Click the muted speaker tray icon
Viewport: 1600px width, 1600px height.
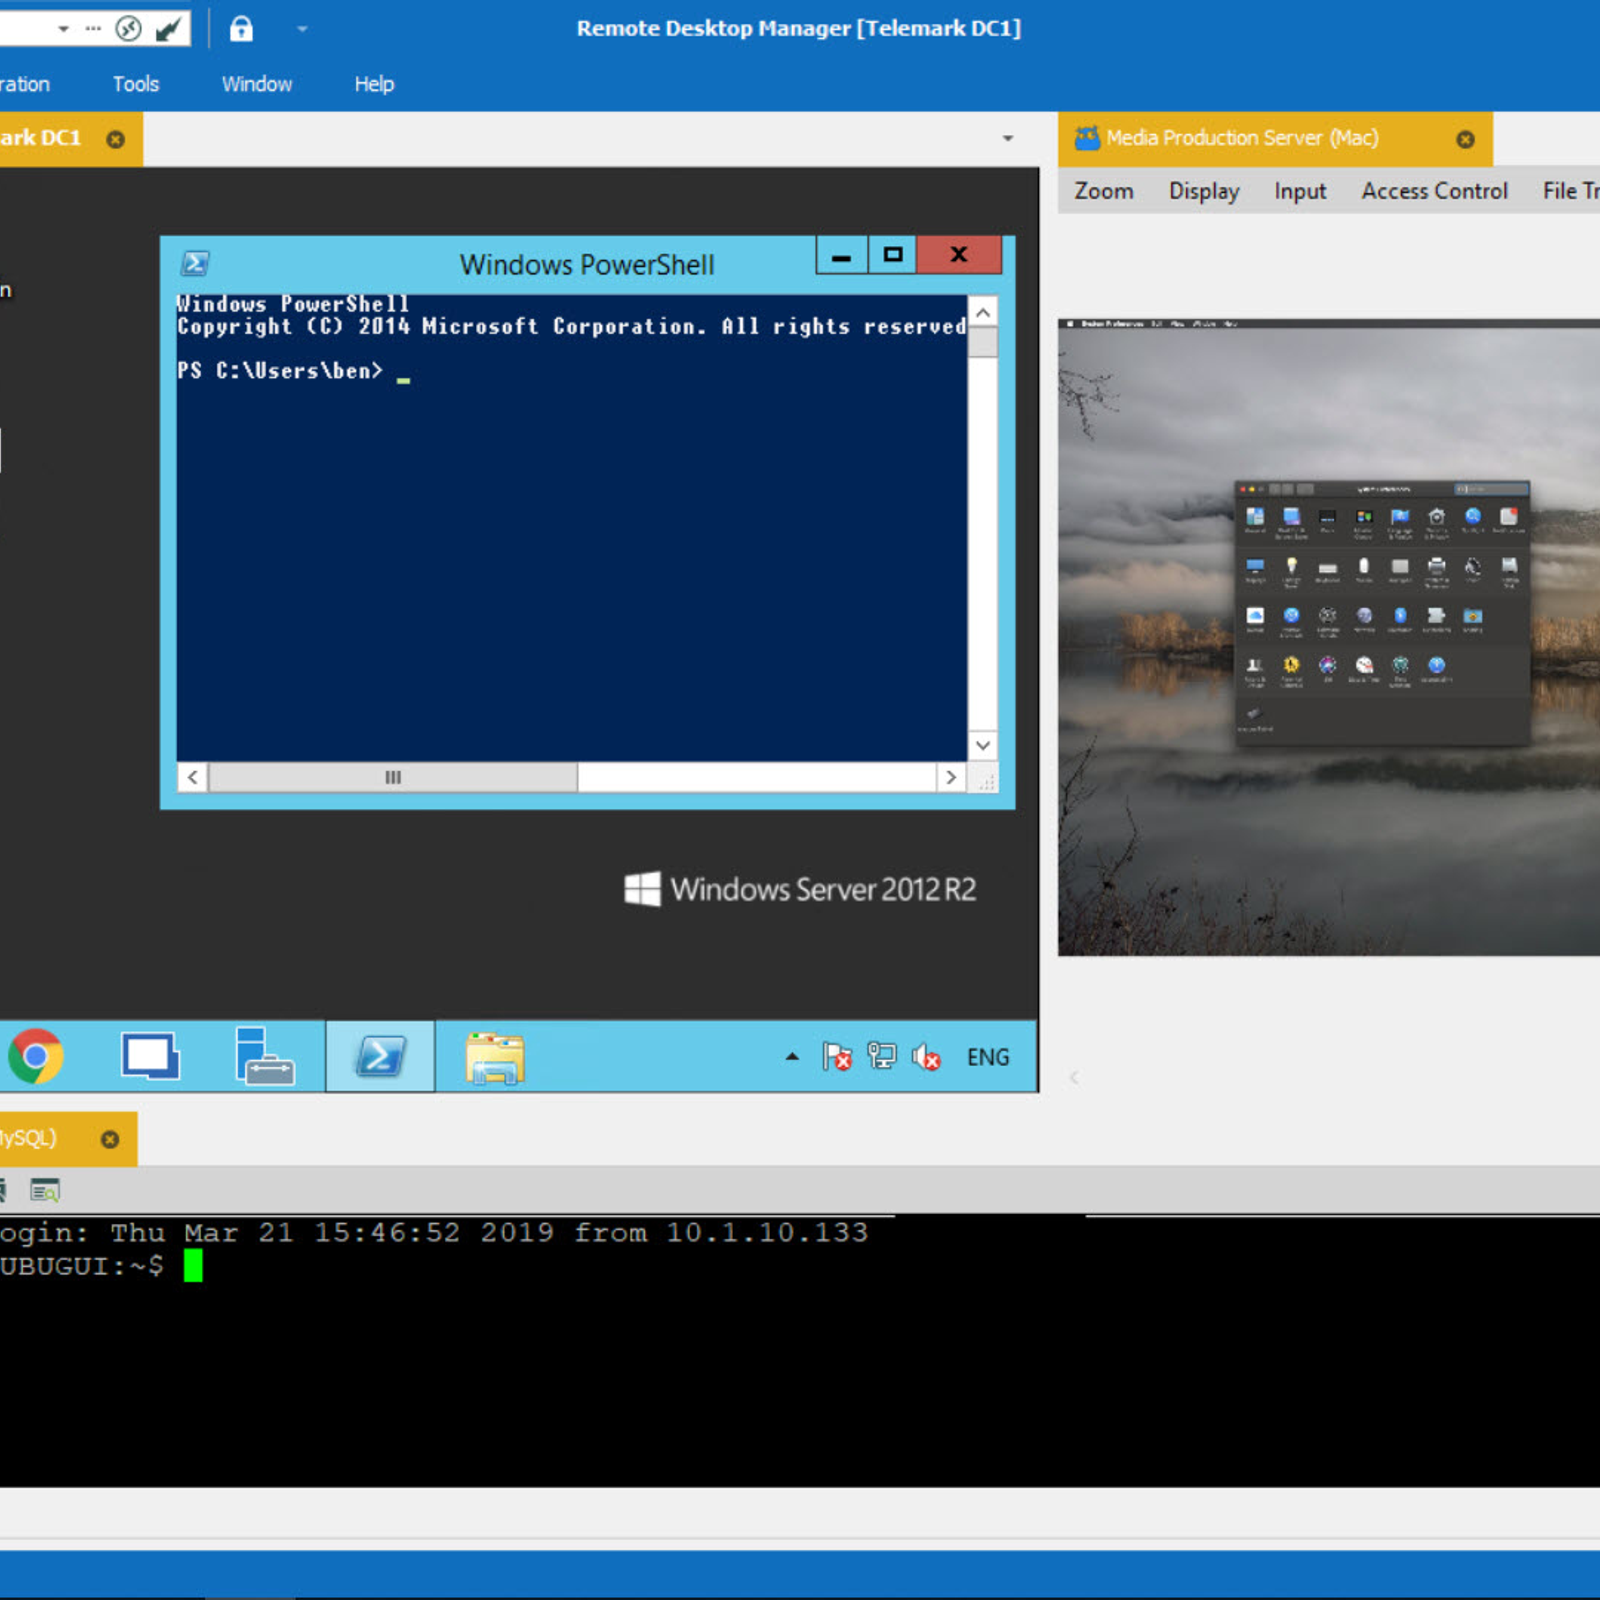[x=926, y=1057]
